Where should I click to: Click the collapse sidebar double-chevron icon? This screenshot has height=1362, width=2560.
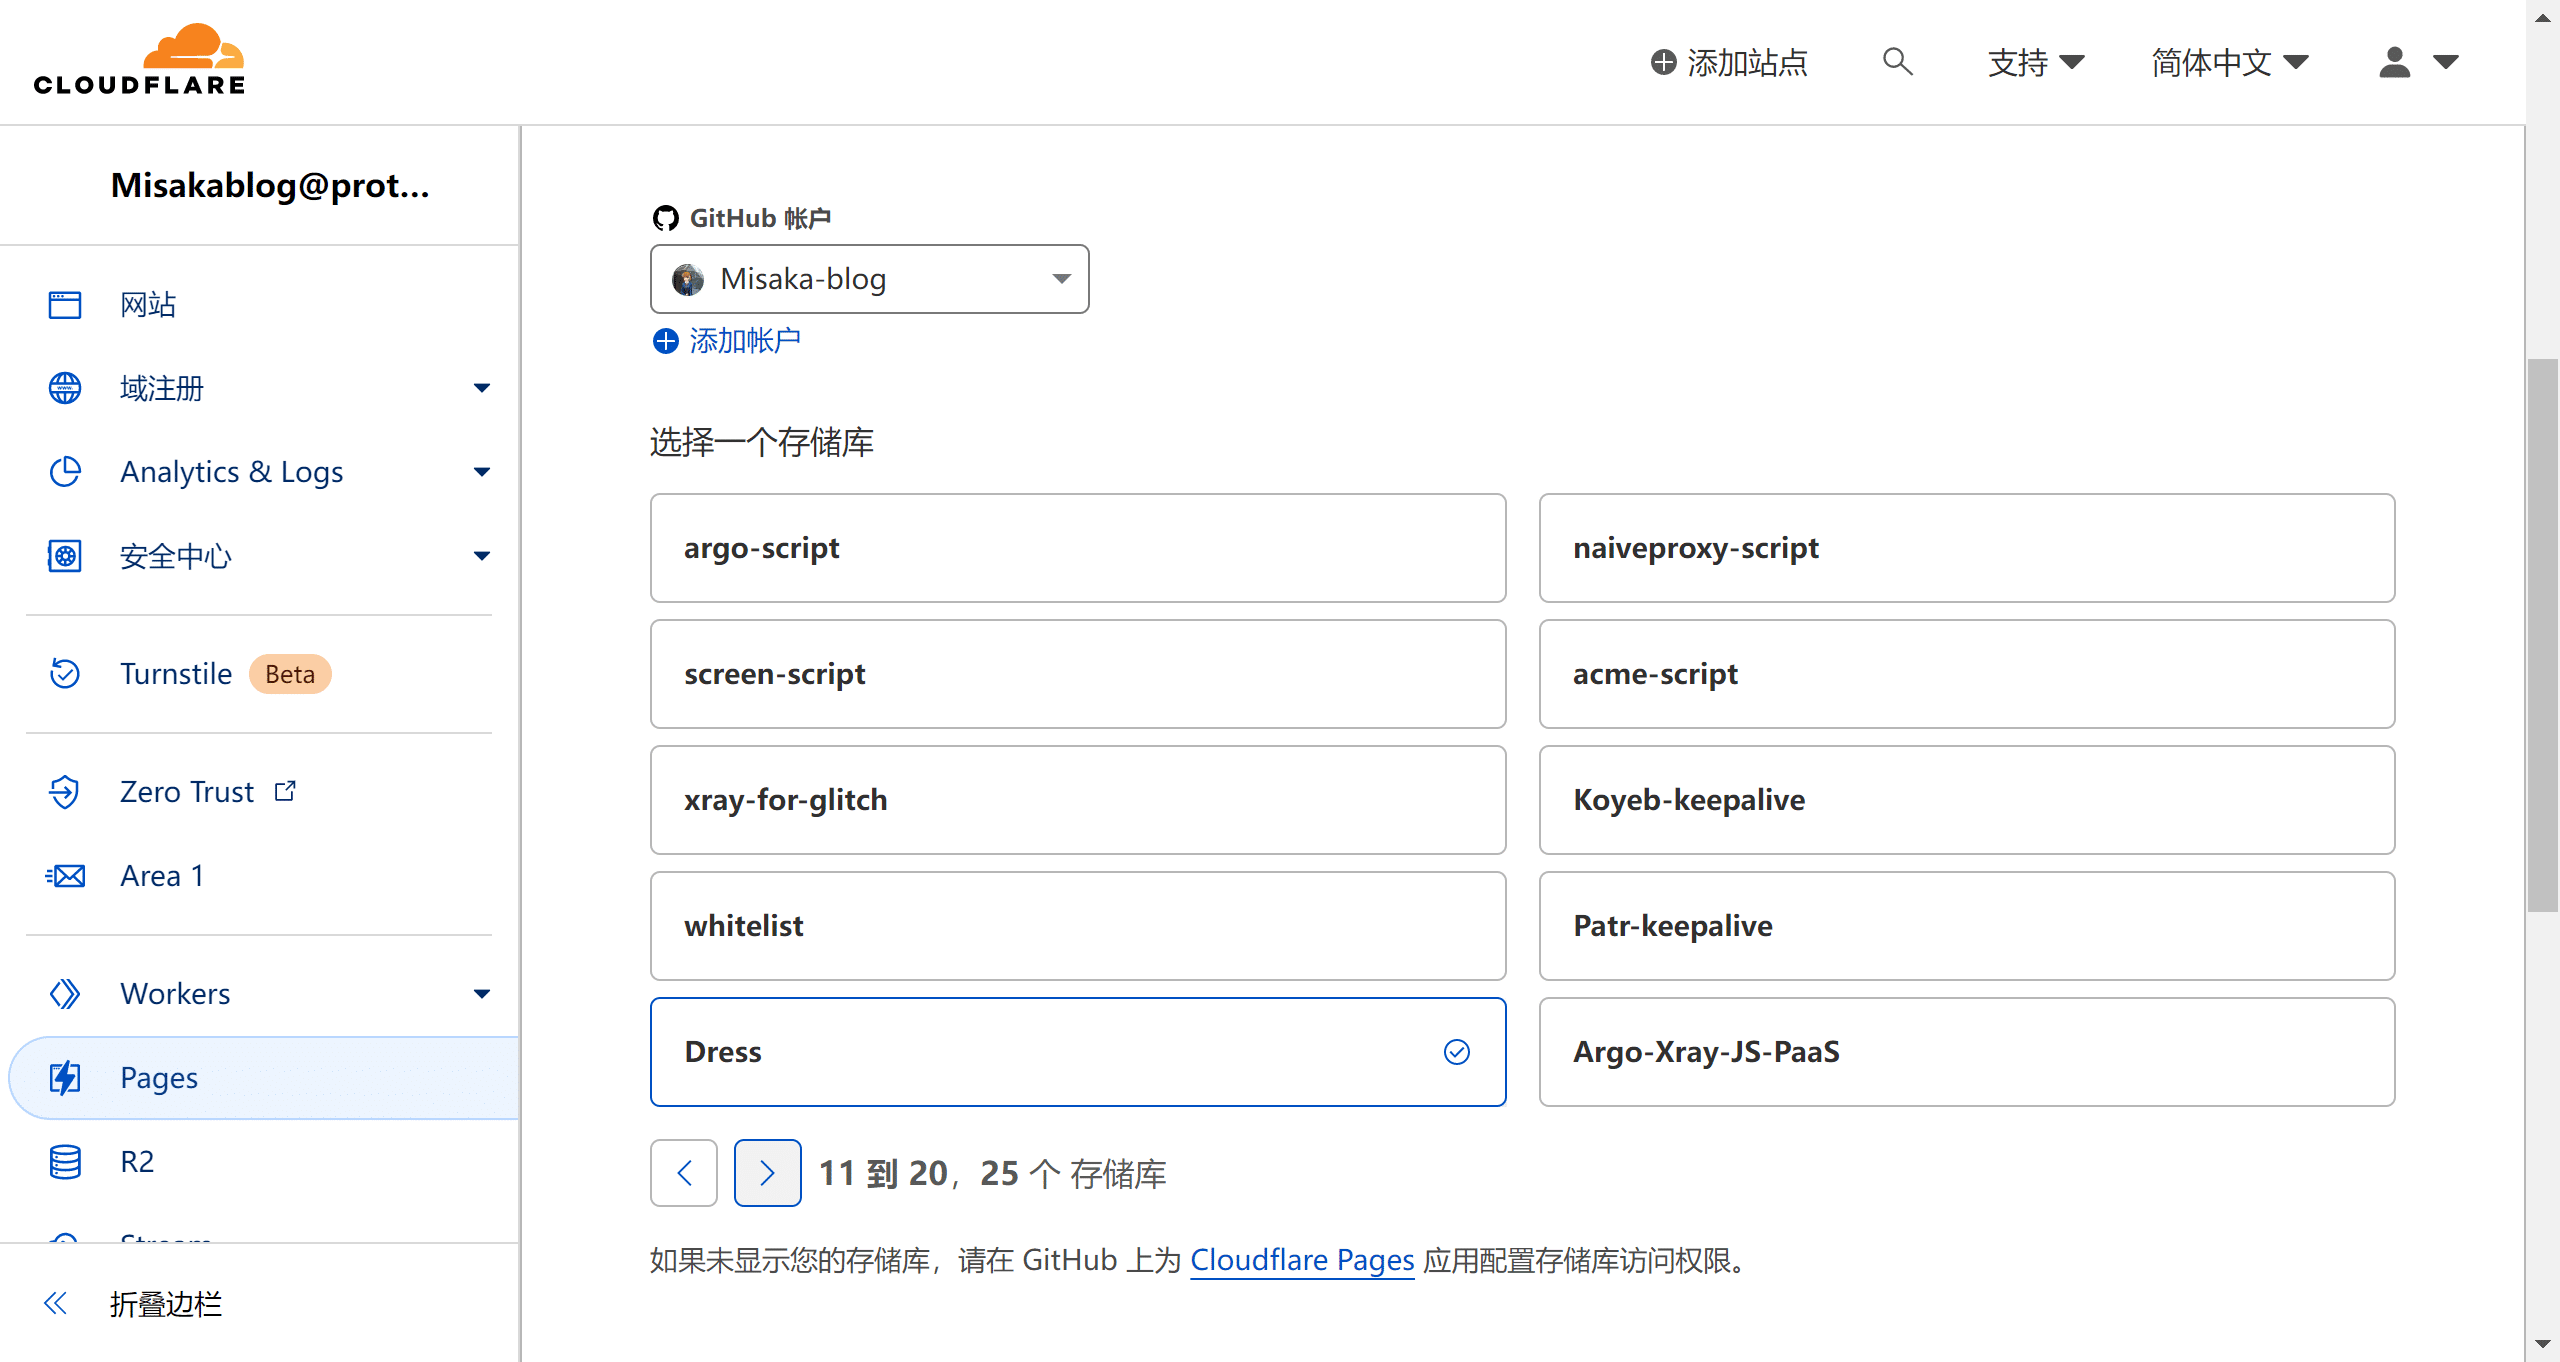(x=56, y=1303)
